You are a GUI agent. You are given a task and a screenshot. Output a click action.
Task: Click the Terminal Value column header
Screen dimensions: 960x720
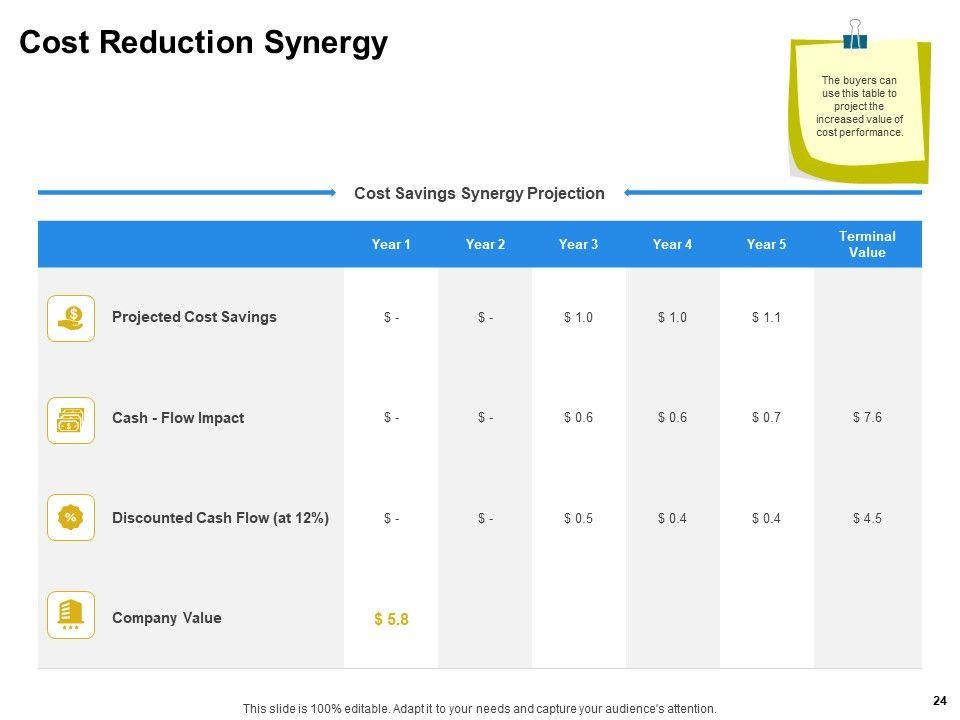point(867,244)
